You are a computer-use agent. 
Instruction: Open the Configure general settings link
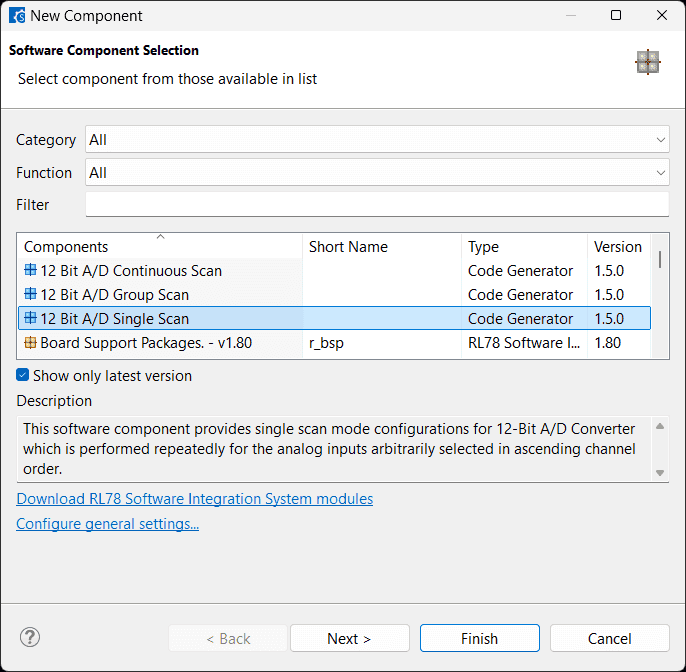click(108, 524)
